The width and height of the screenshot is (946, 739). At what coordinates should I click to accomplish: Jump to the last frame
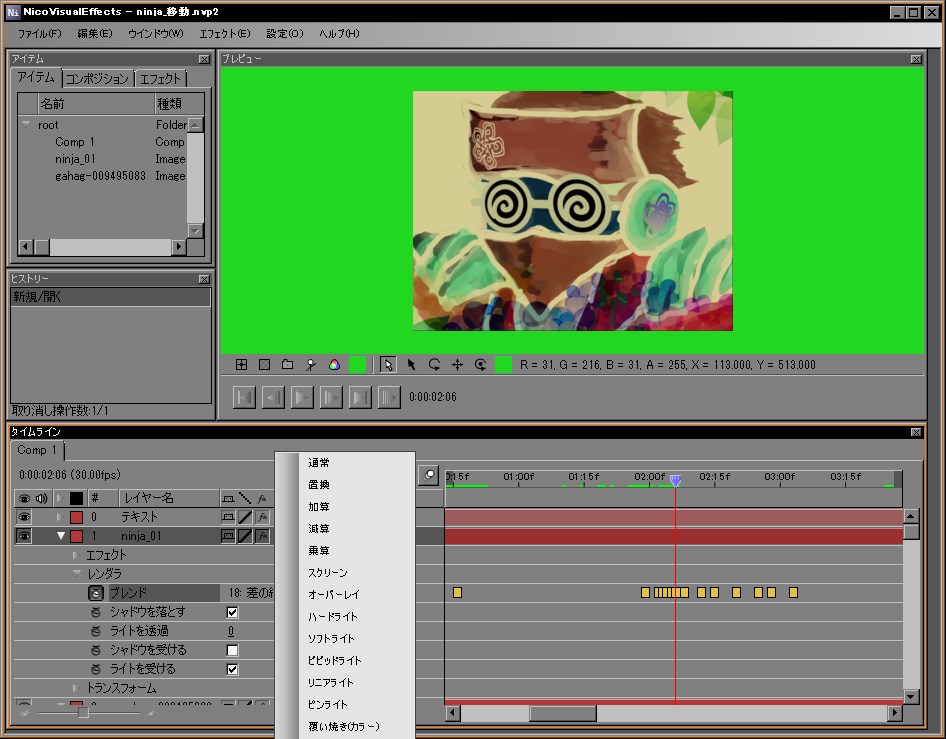coord(360,397)
